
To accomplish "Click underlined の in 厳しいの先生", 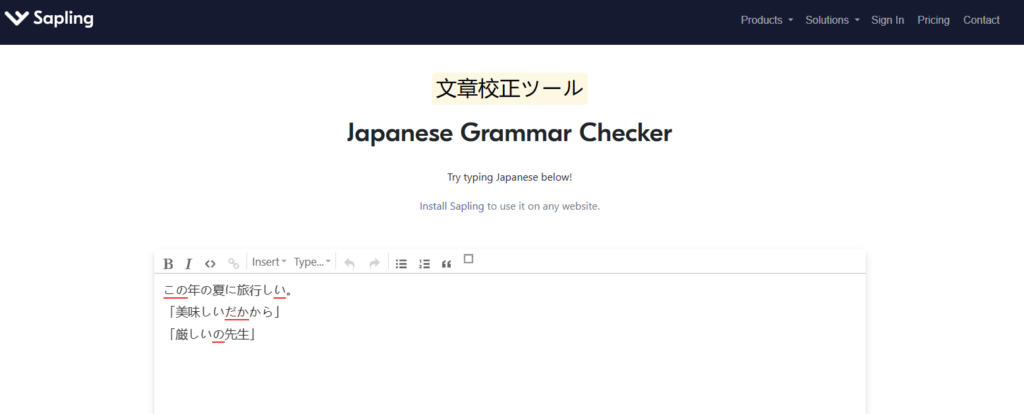I will pos(218,335).
